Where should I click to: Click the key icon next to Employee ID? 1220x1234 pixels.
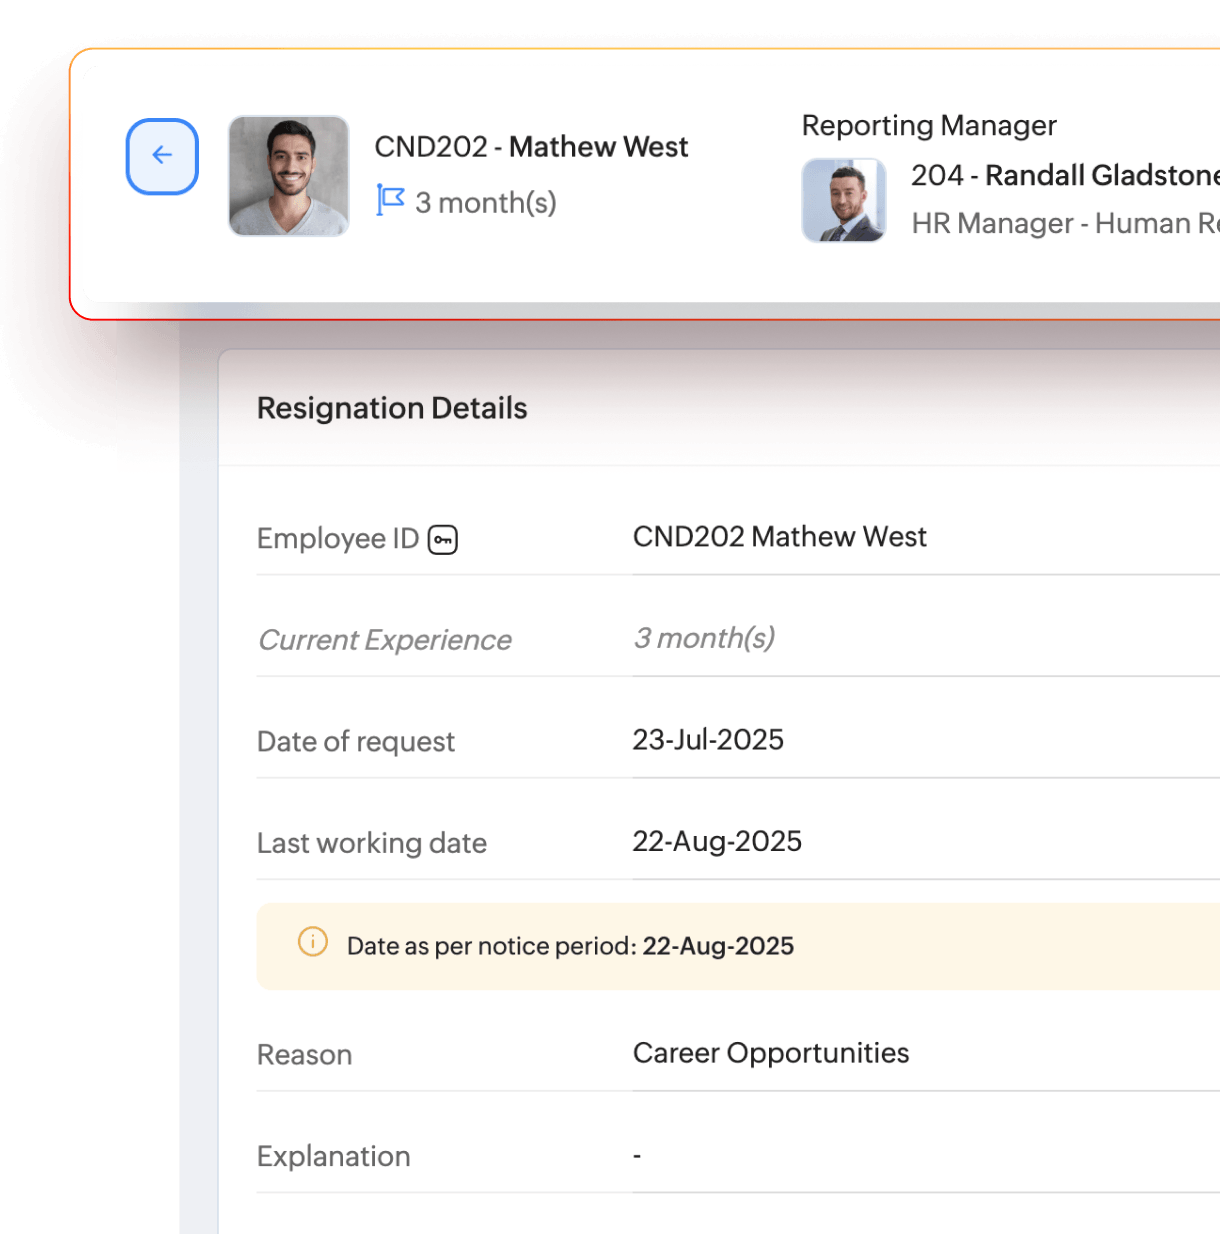(444, 539)
